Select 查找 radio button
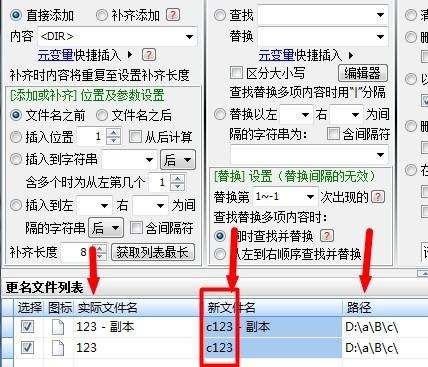Screen dimensions: 428x367 [220, 15]
